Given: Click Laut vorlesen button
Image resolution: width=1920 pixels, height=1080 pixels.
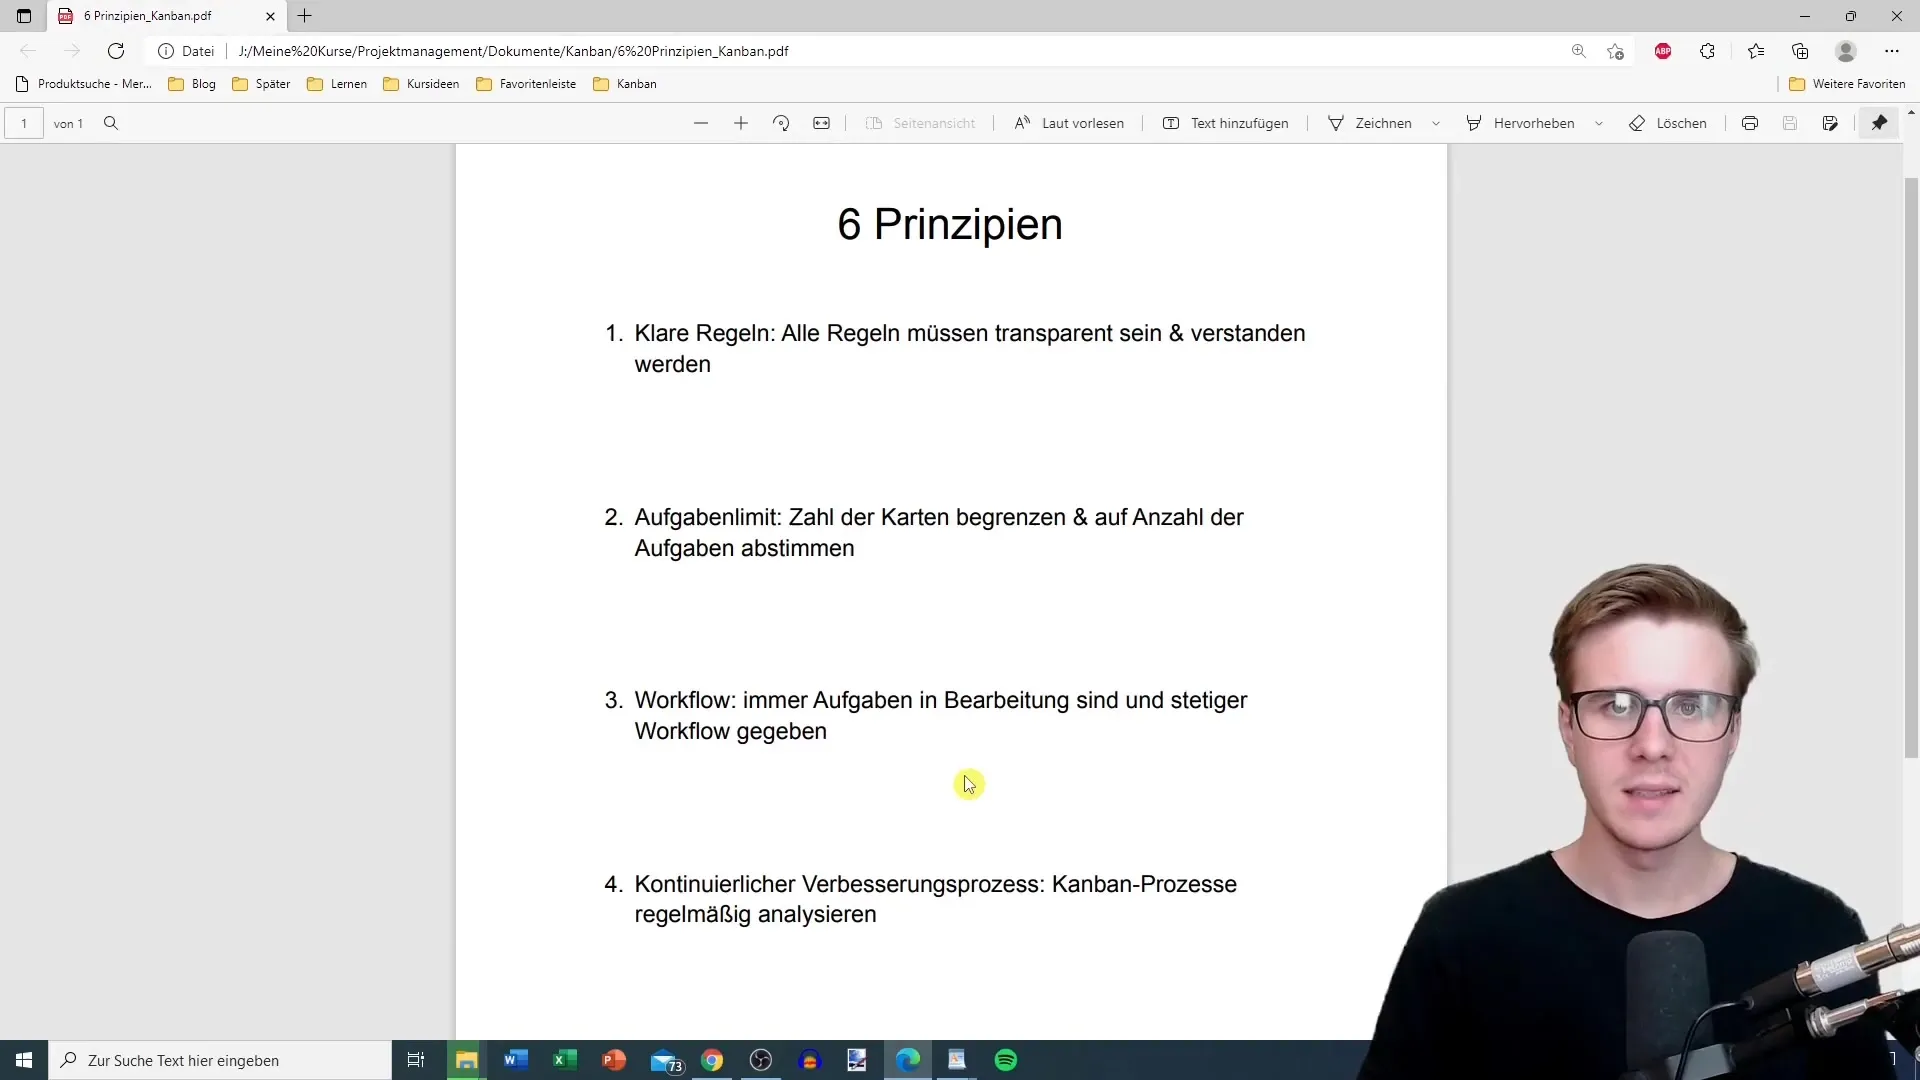Looking at the screenshot, I should [x=1069, y=123].
